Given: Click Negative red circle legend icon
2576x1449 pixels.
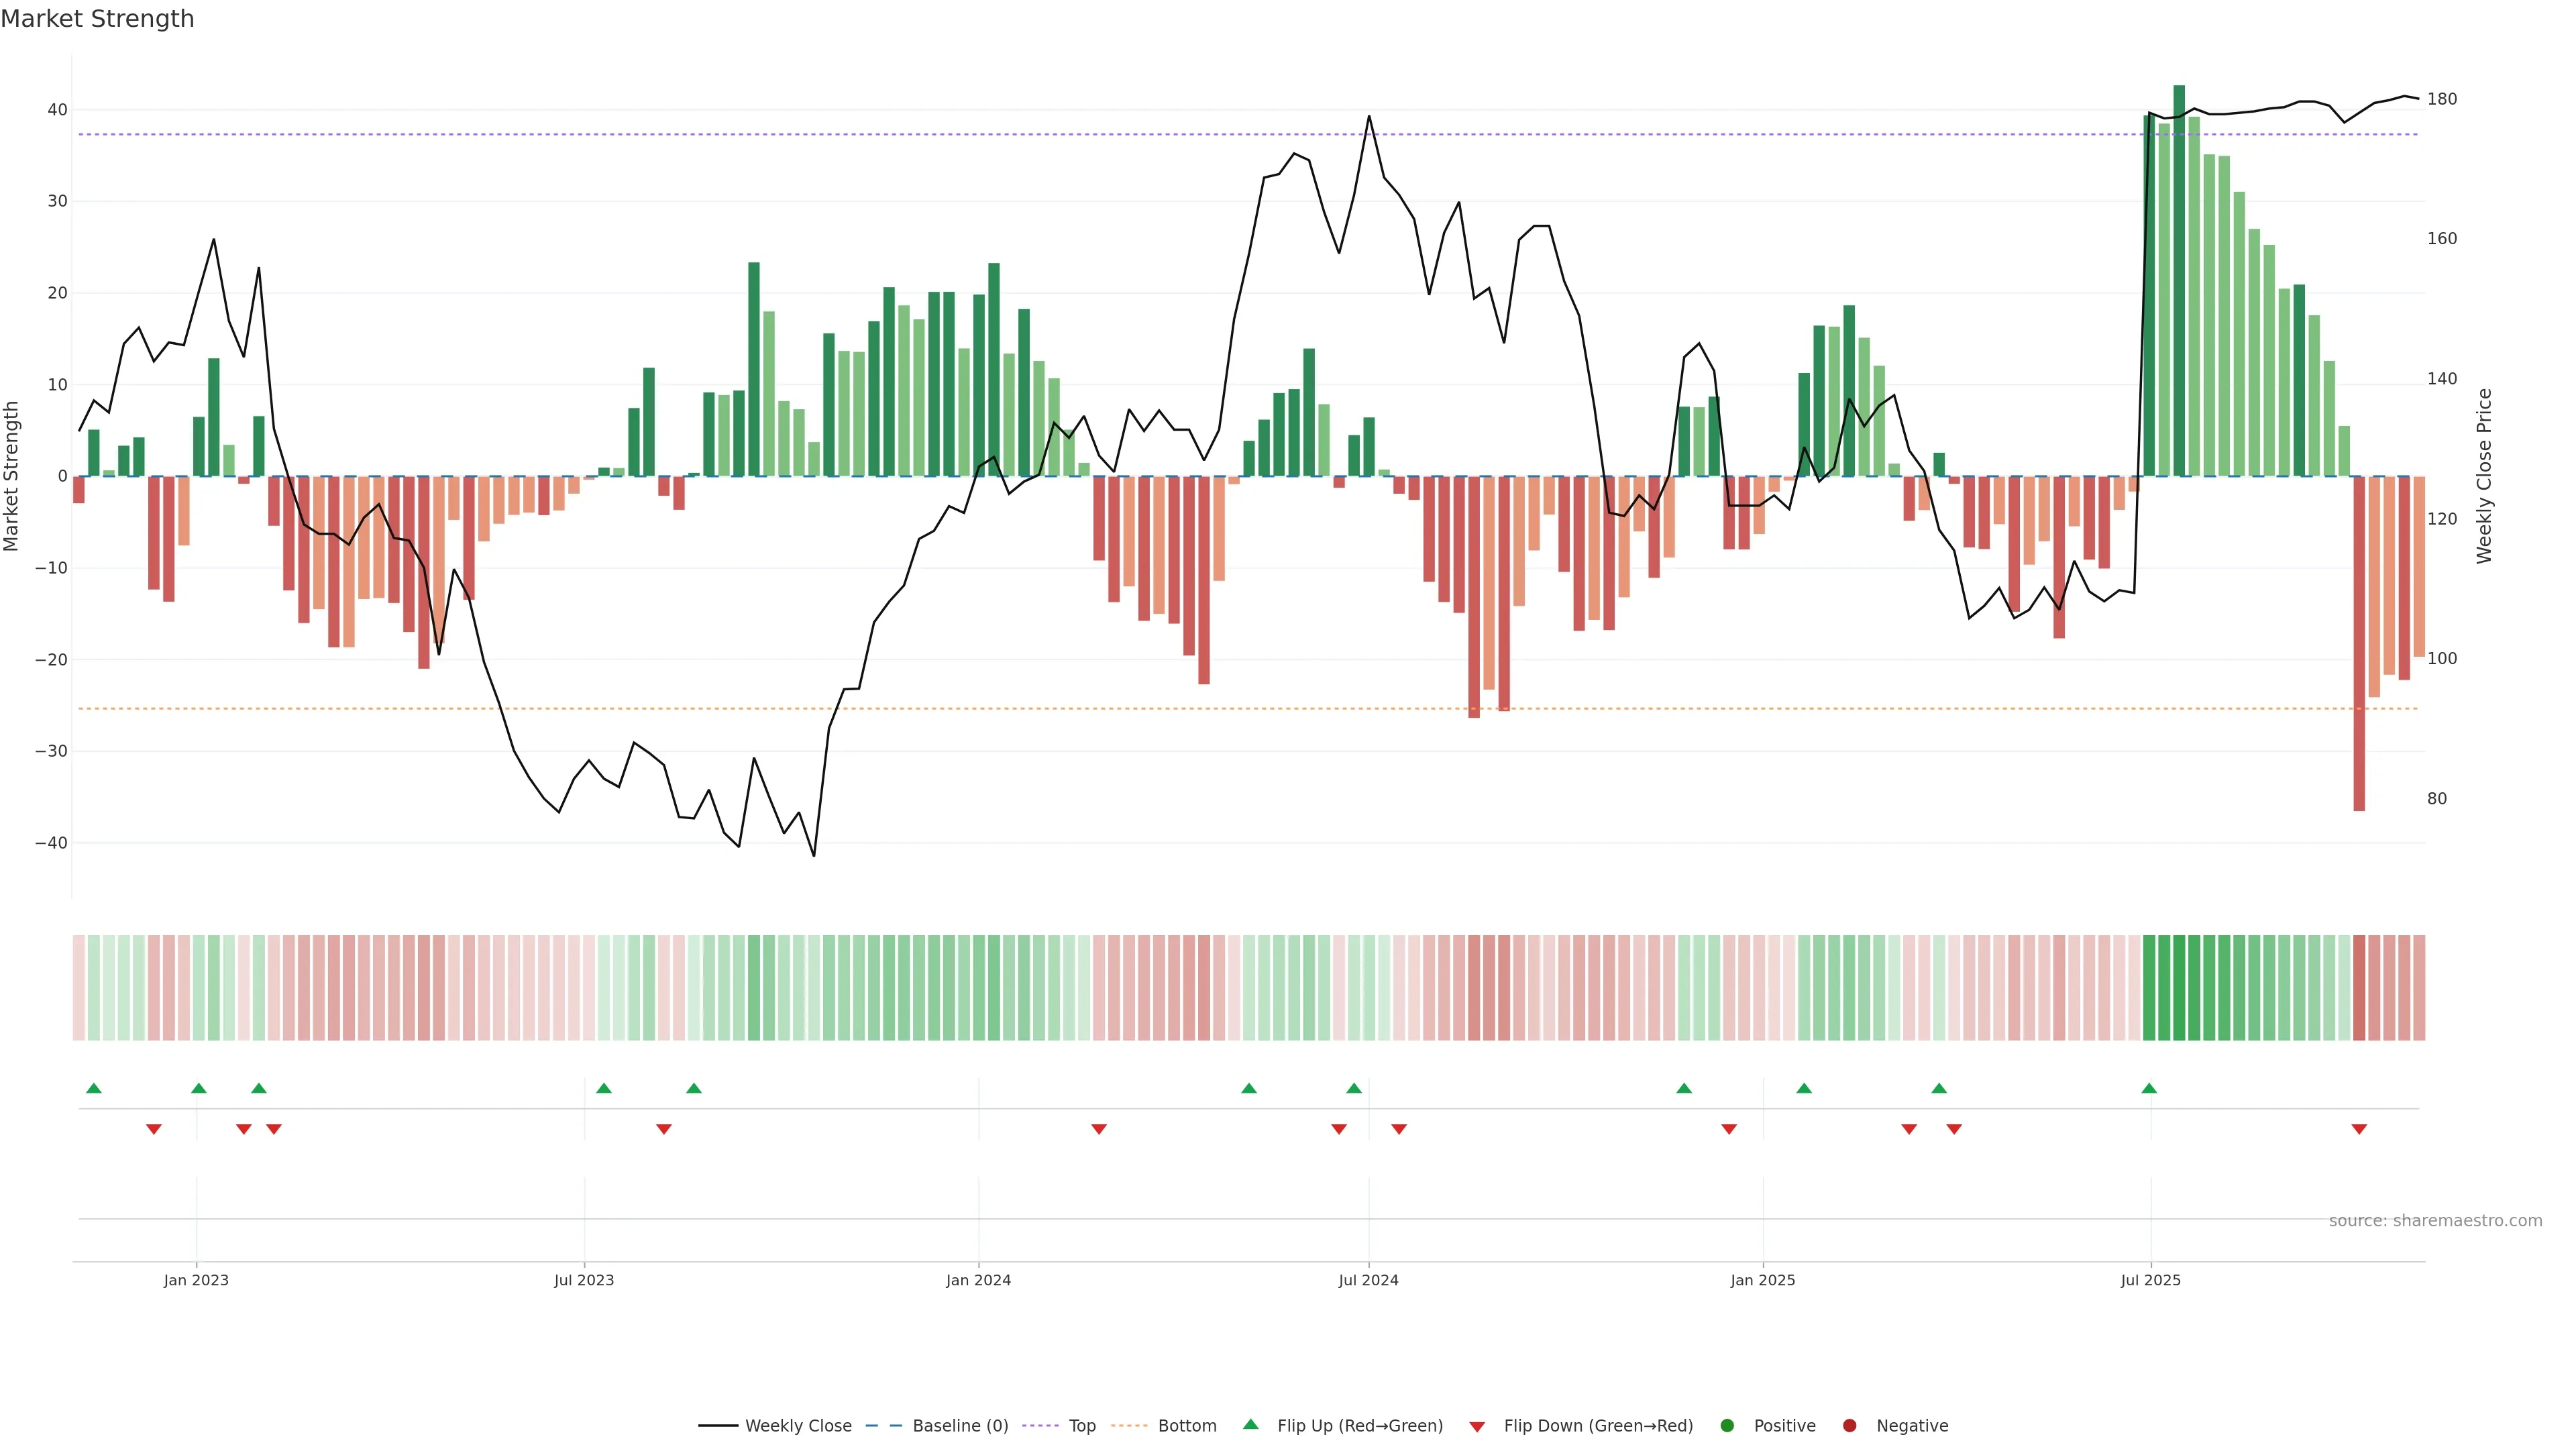Looking at the screenshot, I should click(x=1849, y=1425).
